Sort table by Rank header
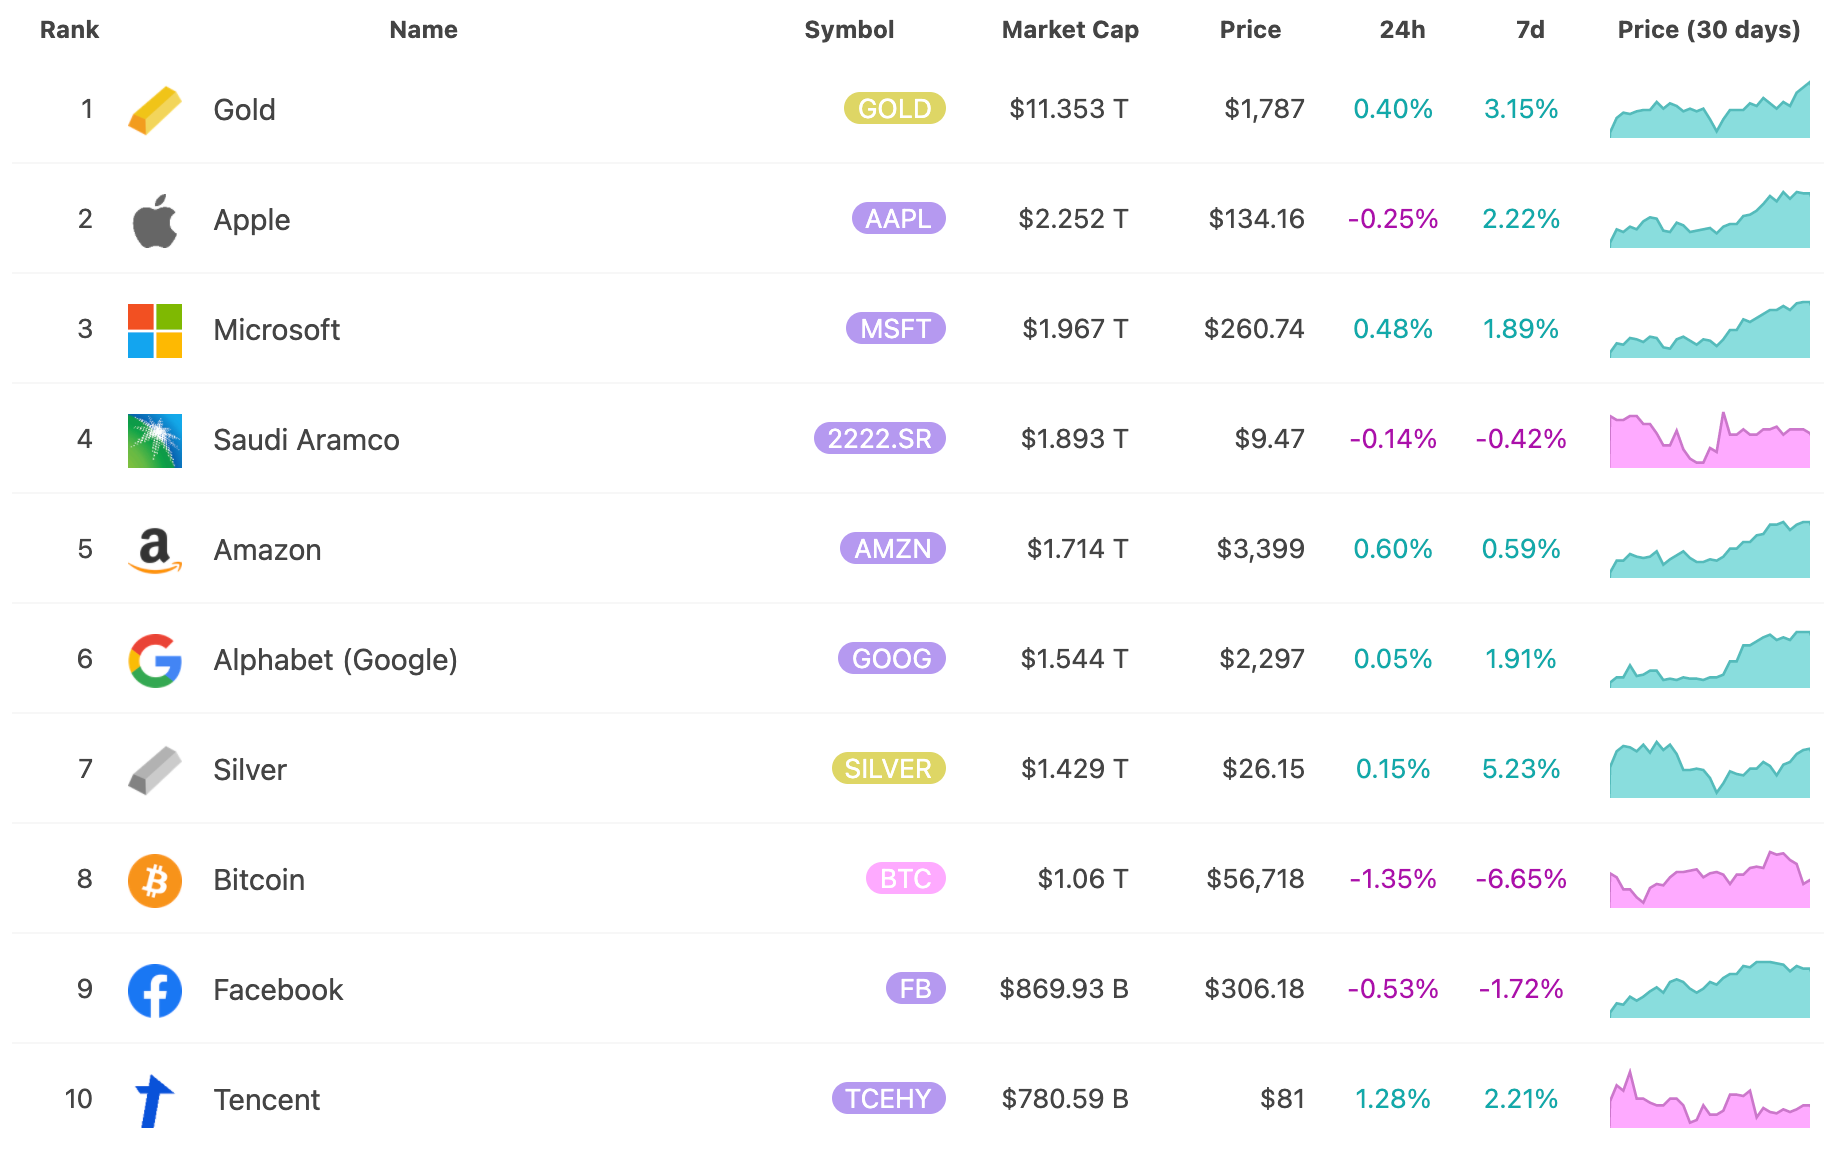Screen dimensions: 1838x1152 point(69,30)
